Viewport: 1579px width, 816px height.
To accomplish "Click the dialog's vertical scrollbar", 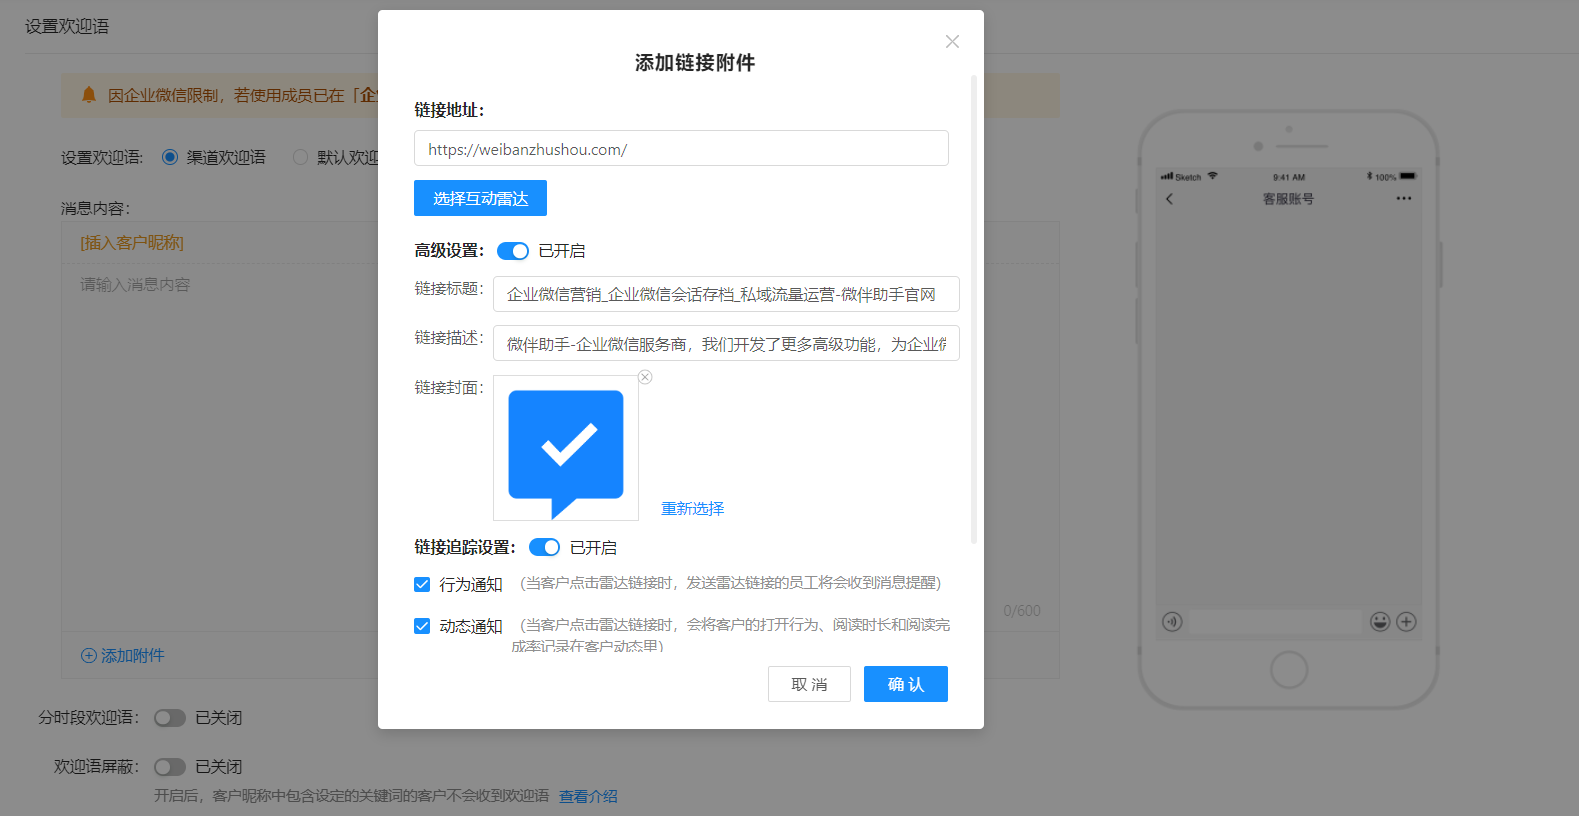I will pos(973,310).
